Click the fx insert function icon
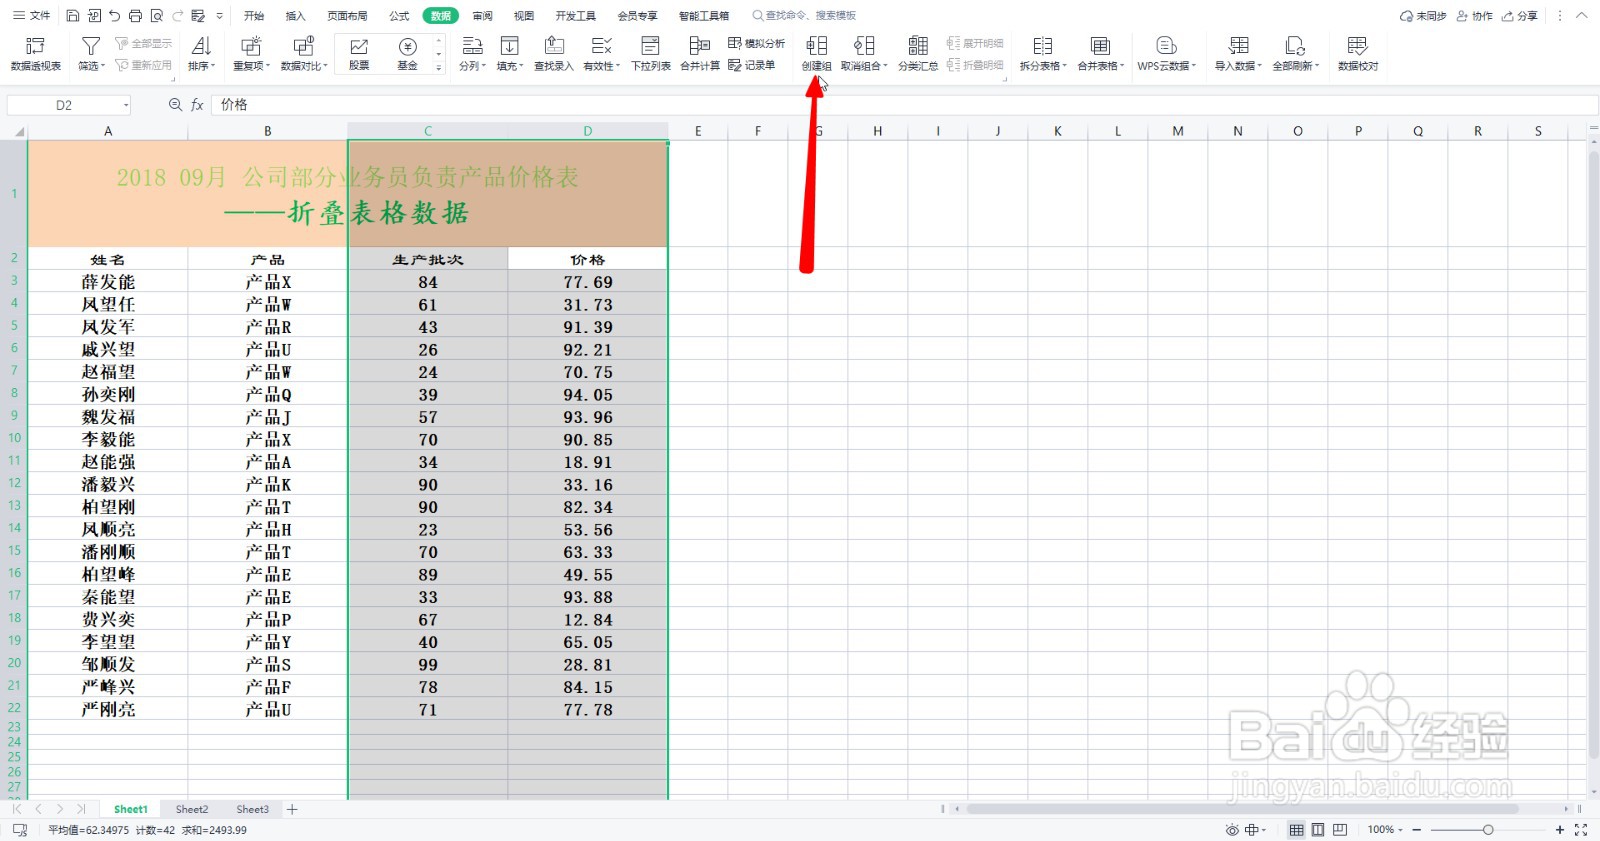Image resolution: width=1600 pixels, height=841 pixels. pos(197,105)
